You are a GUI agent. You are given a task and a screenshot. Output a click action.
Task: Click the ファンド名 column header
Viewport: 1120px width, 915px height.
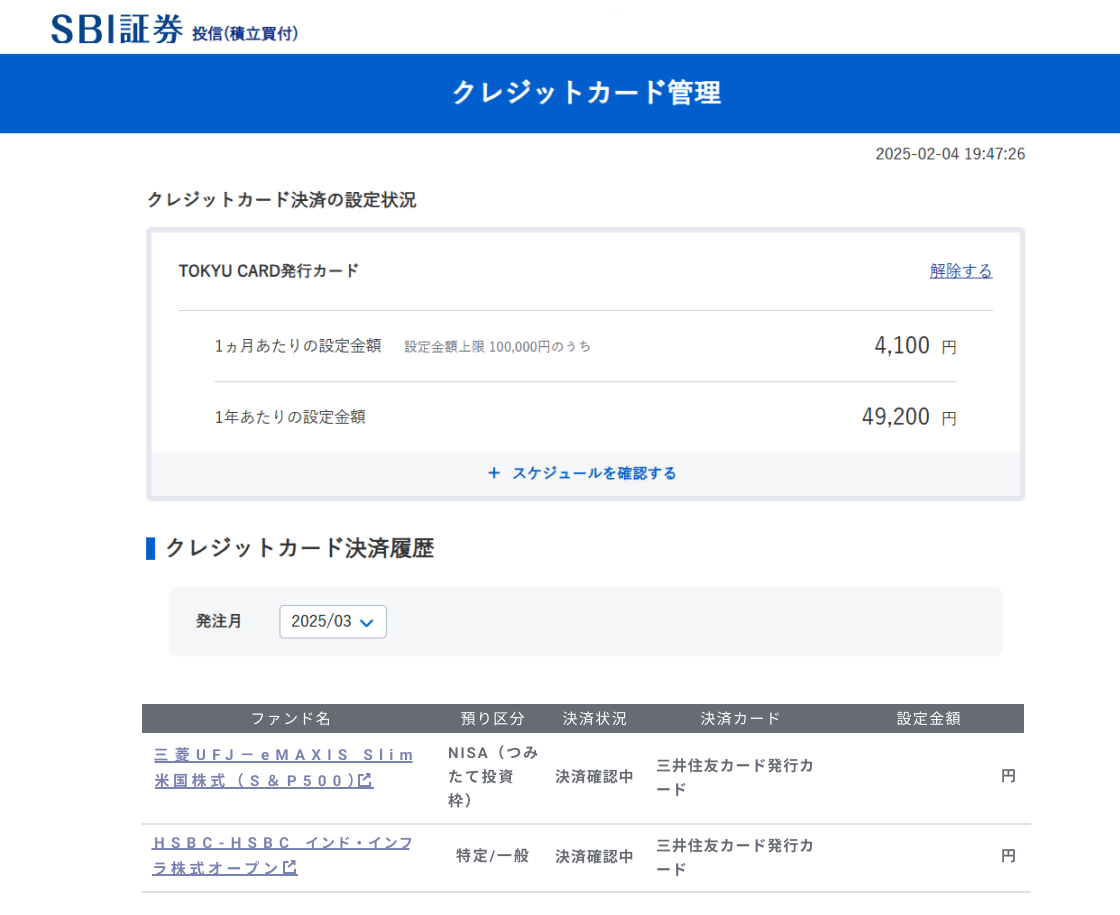[x=291, y=719]
